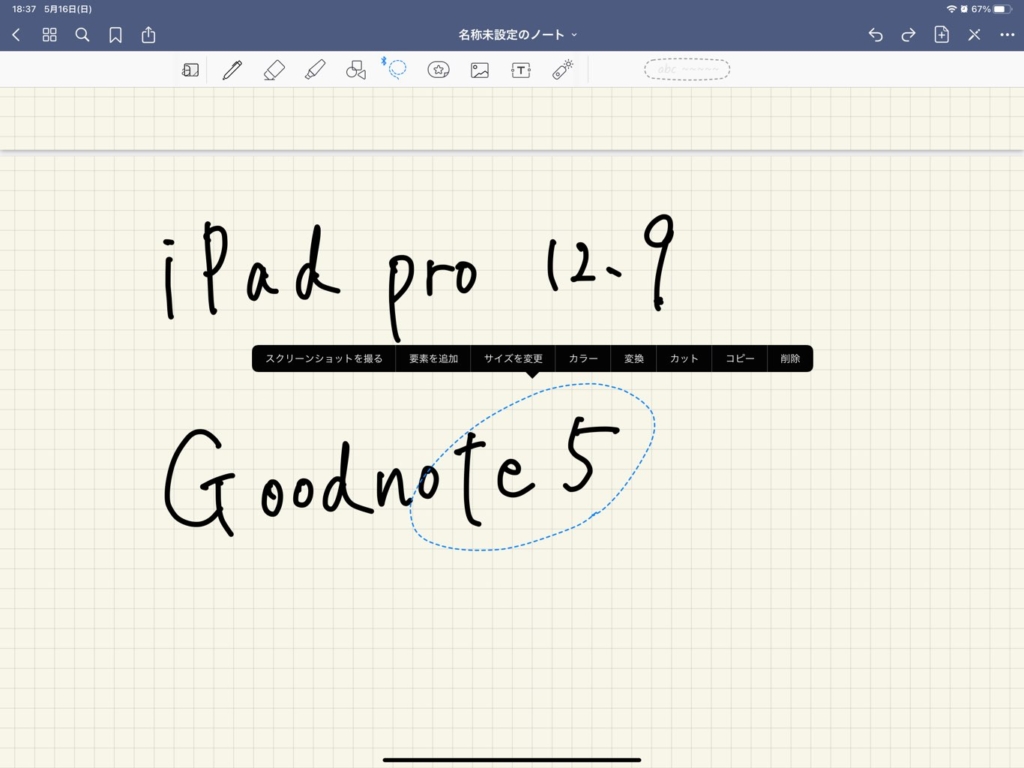Close the editing toolbar with X
1024x768 pixels.
[974, 35]
